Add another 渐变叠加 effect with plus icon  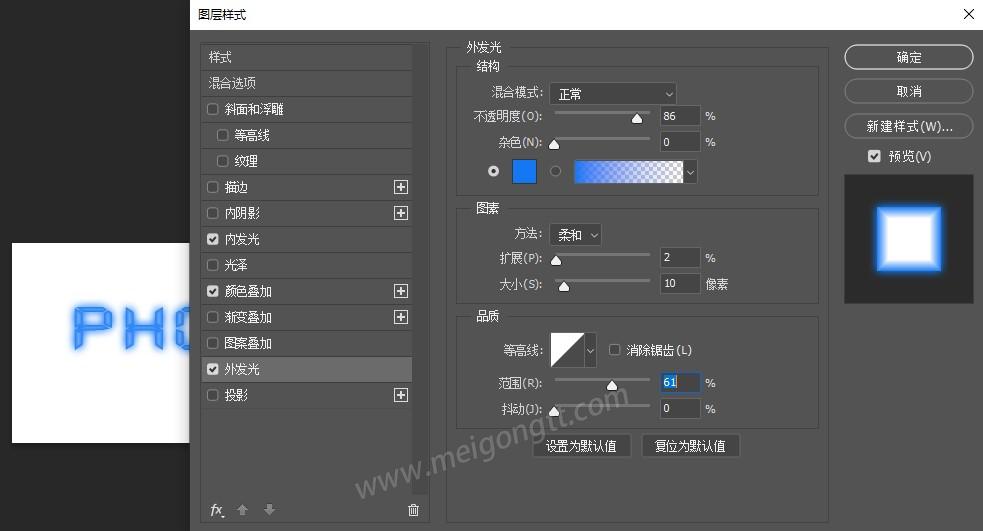[x=401, y=317]
